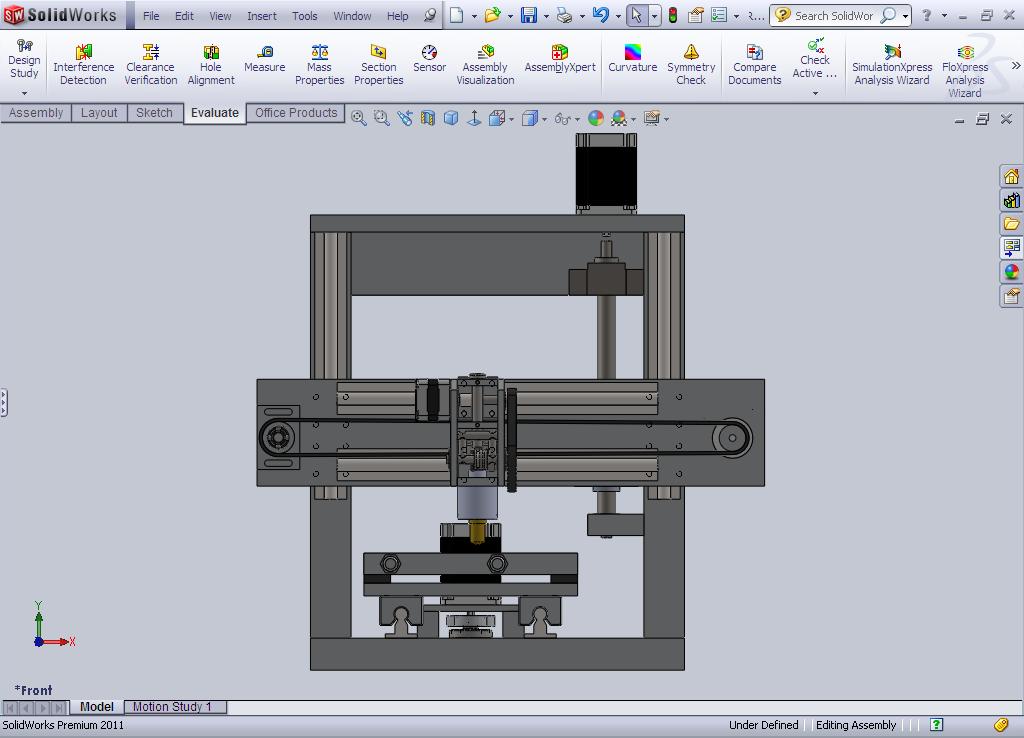
Task: Open the Section View tool
Action: coord(427,117)
